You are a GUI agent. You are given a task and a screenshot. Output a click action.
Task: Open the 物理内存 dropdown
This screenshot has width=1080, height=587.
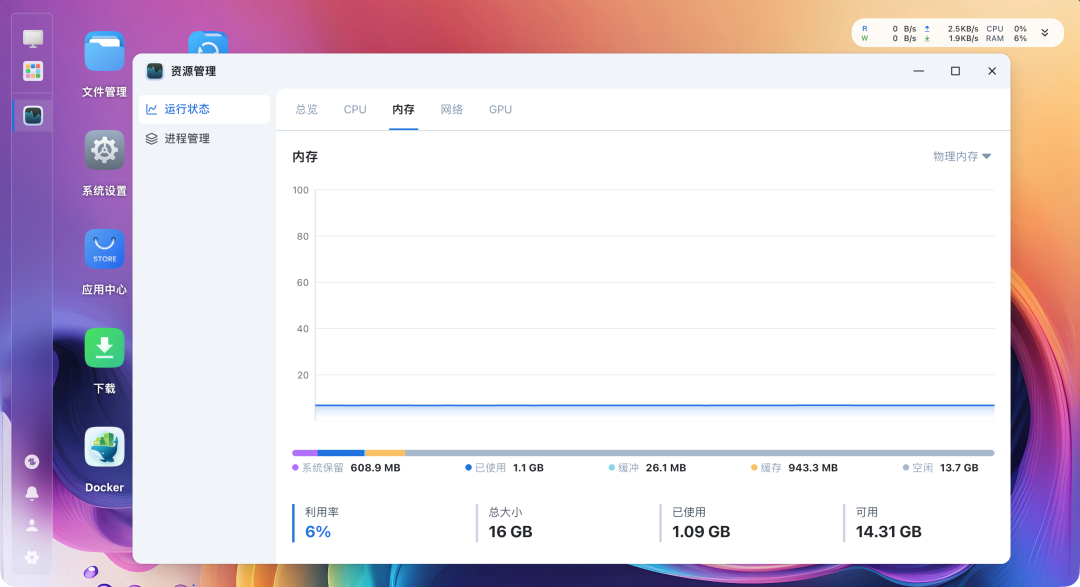[x=963, y=156]
